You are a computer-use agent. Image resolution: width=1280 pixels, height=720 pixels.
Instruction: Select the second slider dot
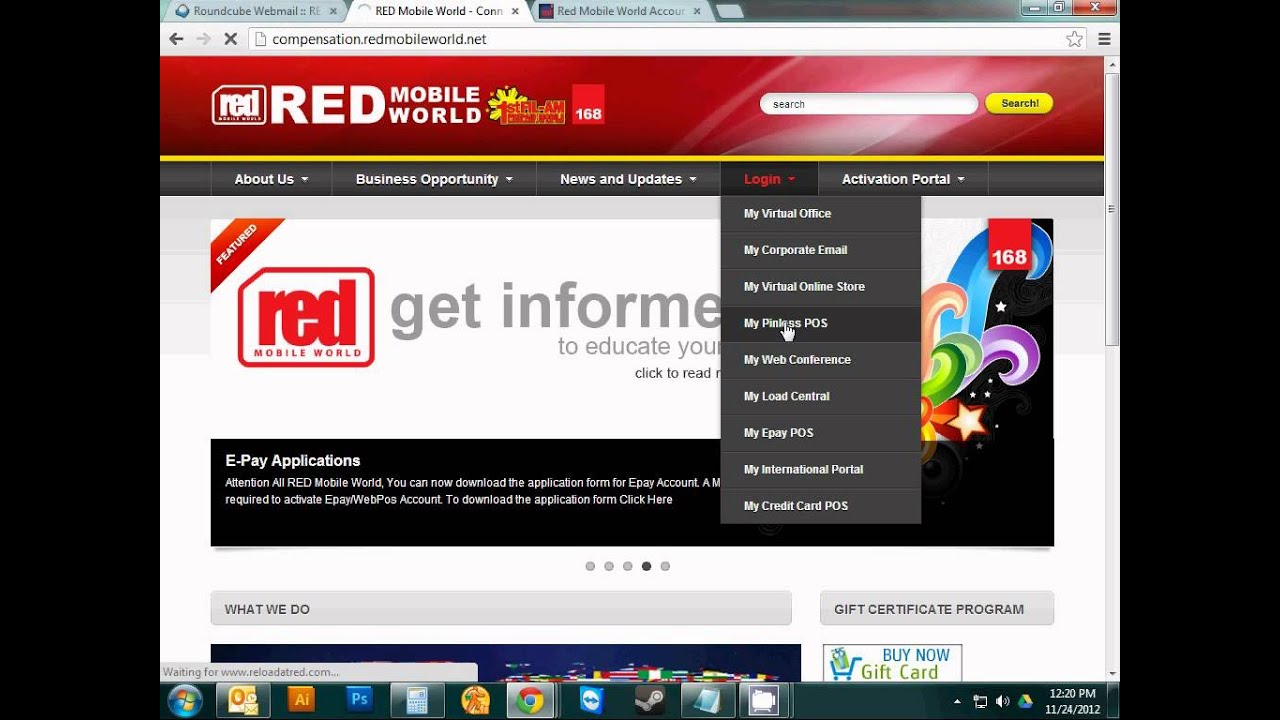tap(609, 566)
